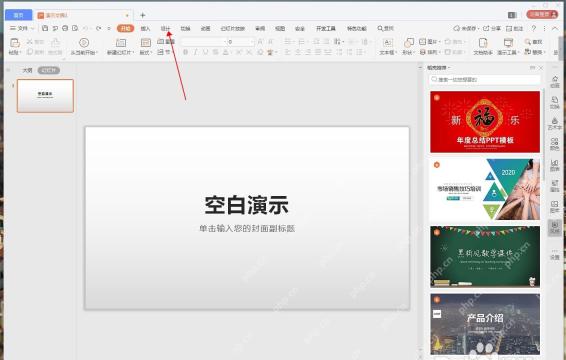This screenshot has height=360, width=566.
Task: Click the New Slide icon
Action: [121, 43]
